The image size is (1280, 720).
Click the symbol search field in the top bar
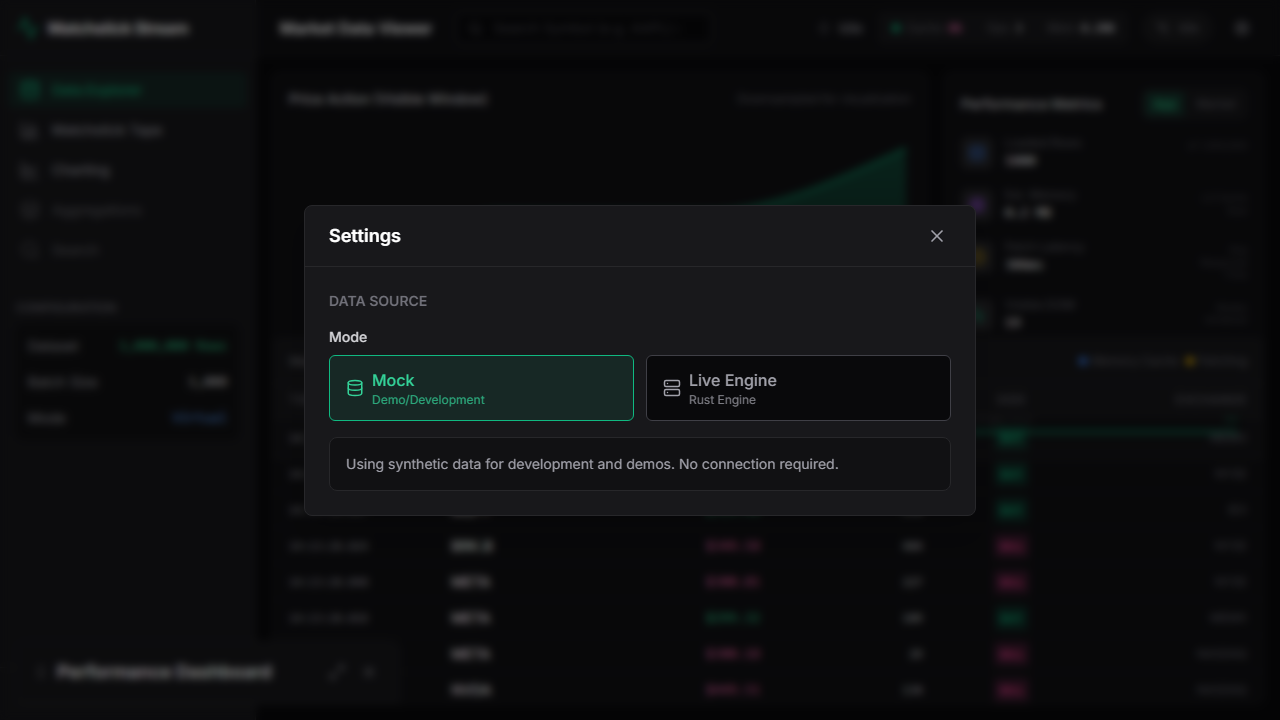click(x=585, y=28)
